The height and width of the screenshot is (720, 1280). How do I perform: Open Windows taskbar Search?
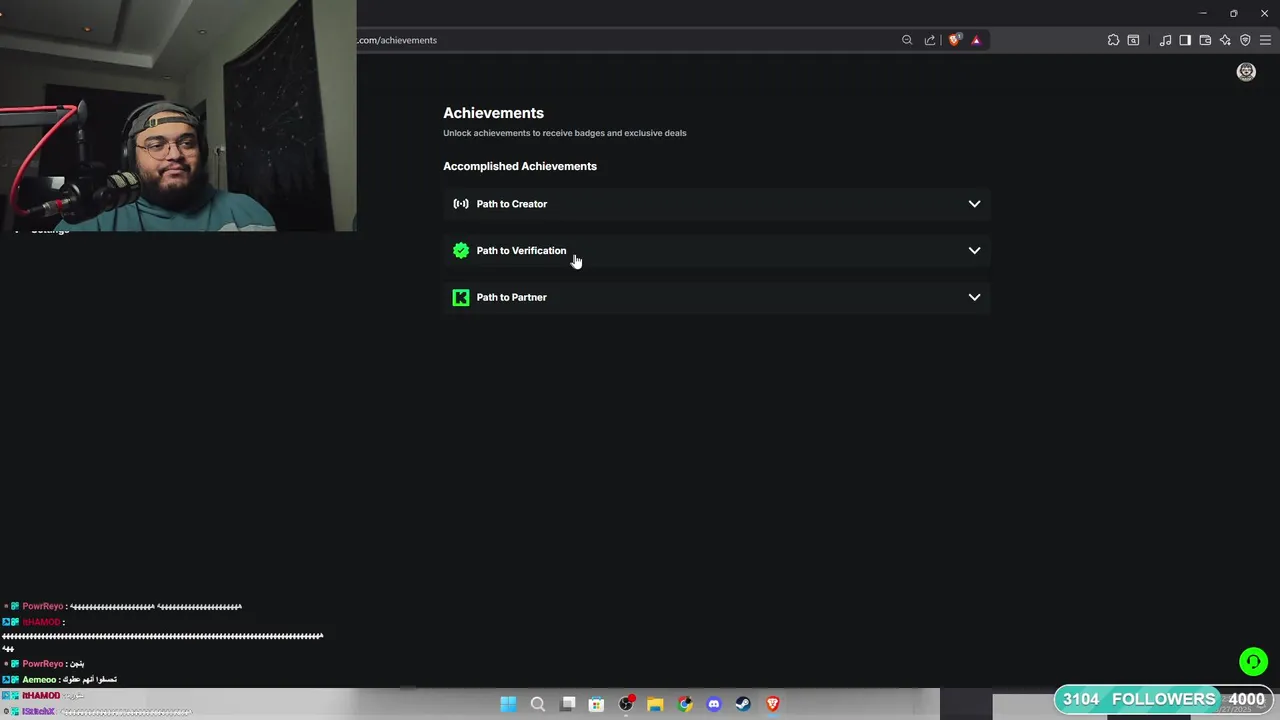coord(537,704)
